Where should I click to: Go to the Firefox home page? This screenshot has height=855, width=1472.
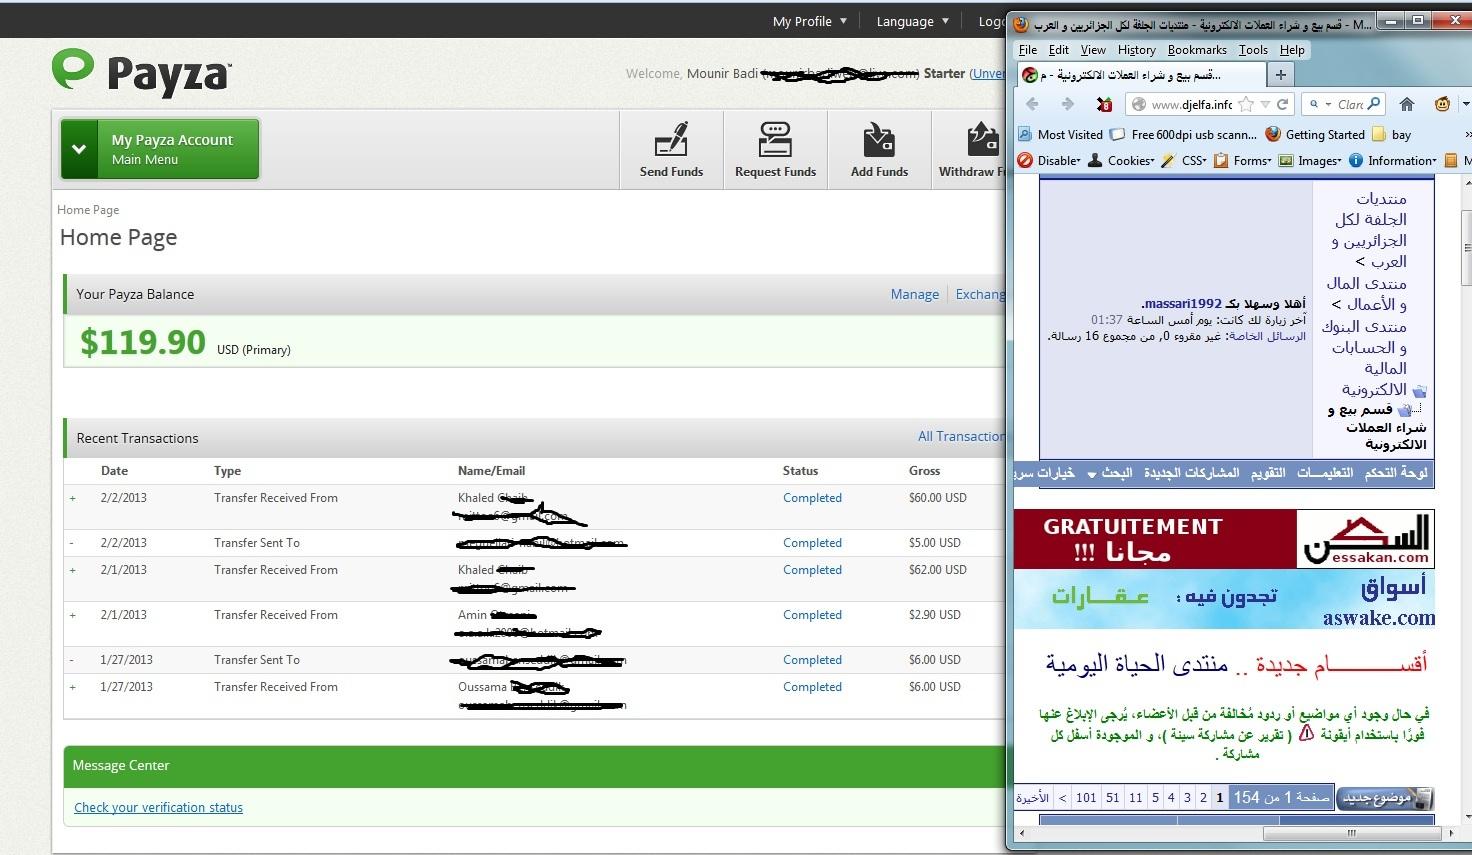(1407, 104)
